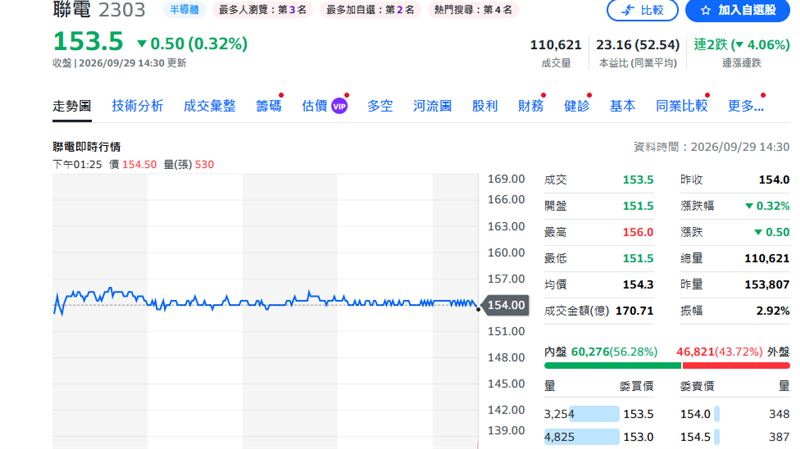The width and height of the screenshot is (800, 449).
Task: Open the 基本 tab
Action: tap(622, 106)
